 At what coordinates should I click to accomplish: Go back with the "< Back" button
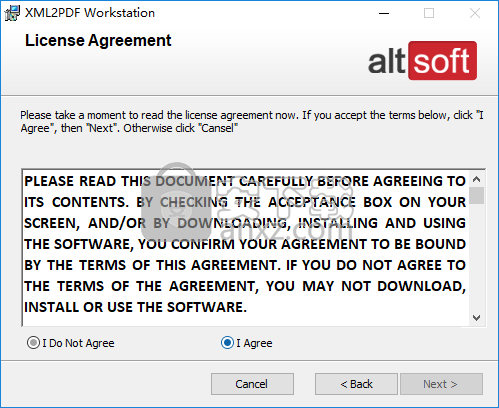(x=356, y=384)
